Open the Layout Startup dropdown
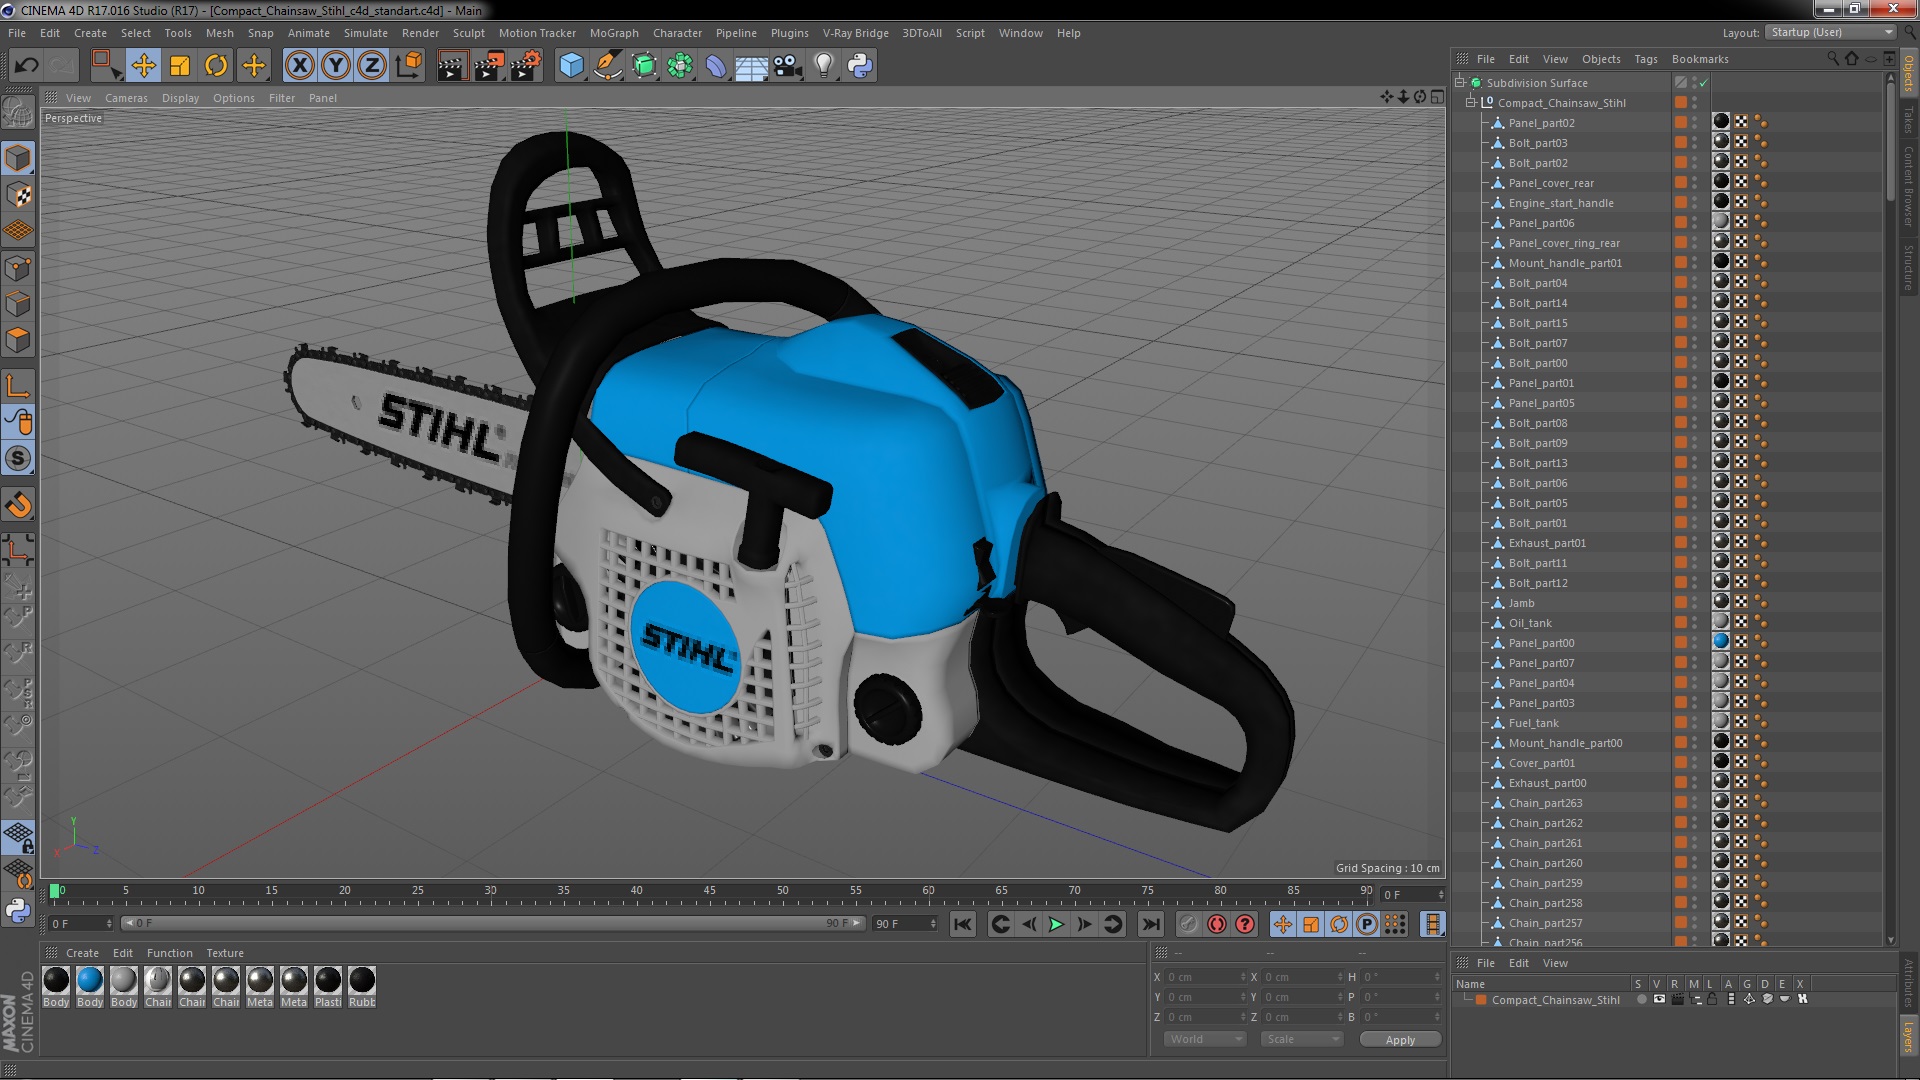Viewport: 1920px width, 1080px height. pyautogui.click(x=1831, y=32)
